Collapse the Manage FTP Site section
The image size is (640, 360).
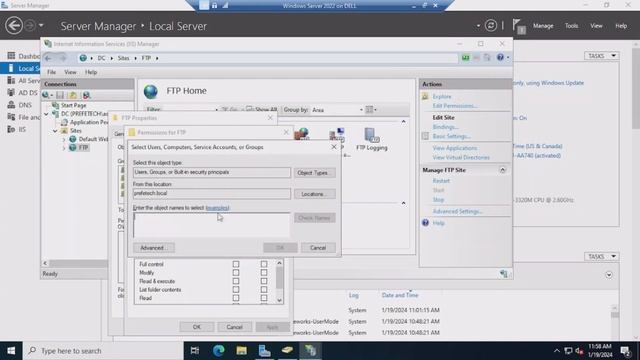(x=502, y=170)
